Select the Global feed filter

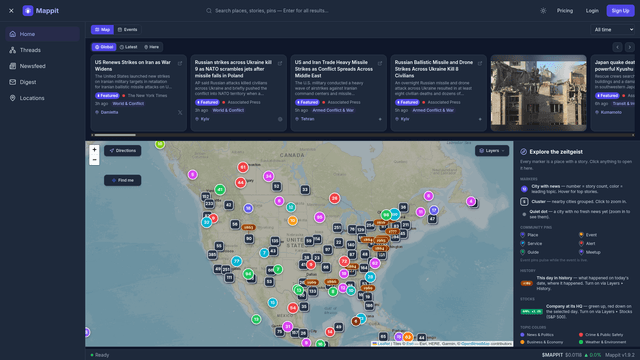(104, 47)
